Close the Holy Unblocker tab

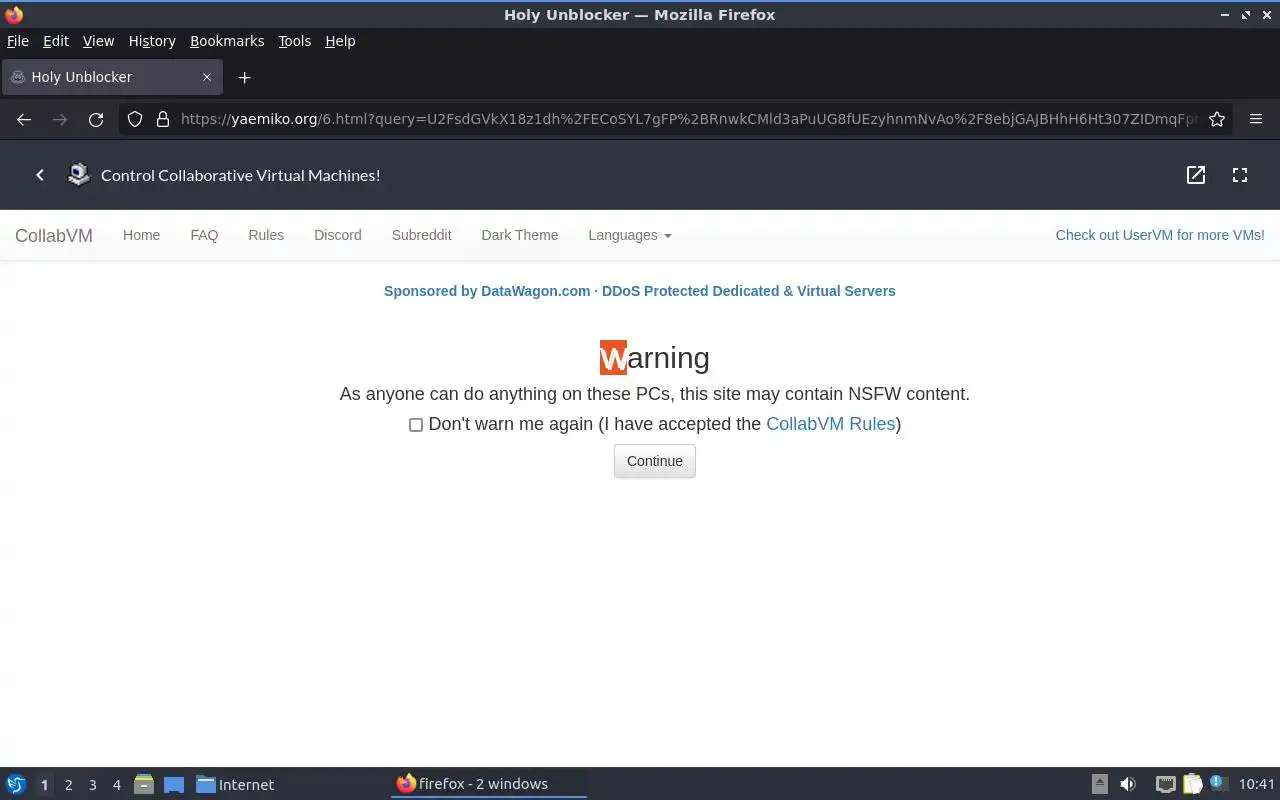pyautogui.click(x=207, y=77)
